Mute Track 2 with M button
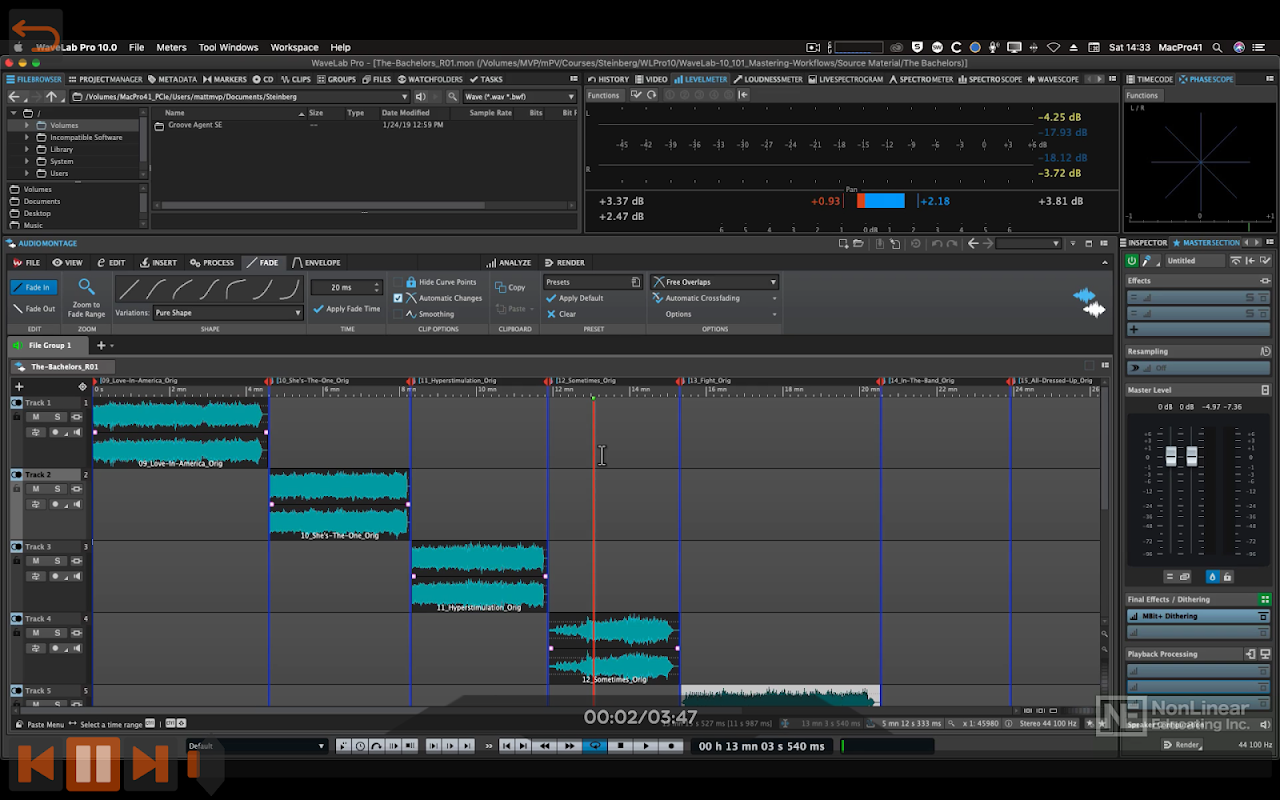 coord(36,489)
